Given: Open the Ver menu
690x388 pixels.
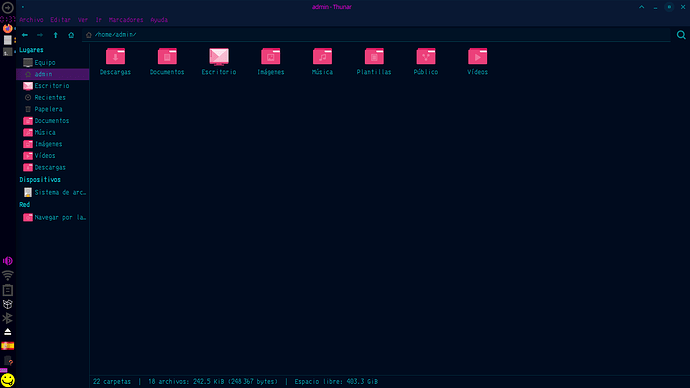Looking at the screenshot, I should click(83, 20).
